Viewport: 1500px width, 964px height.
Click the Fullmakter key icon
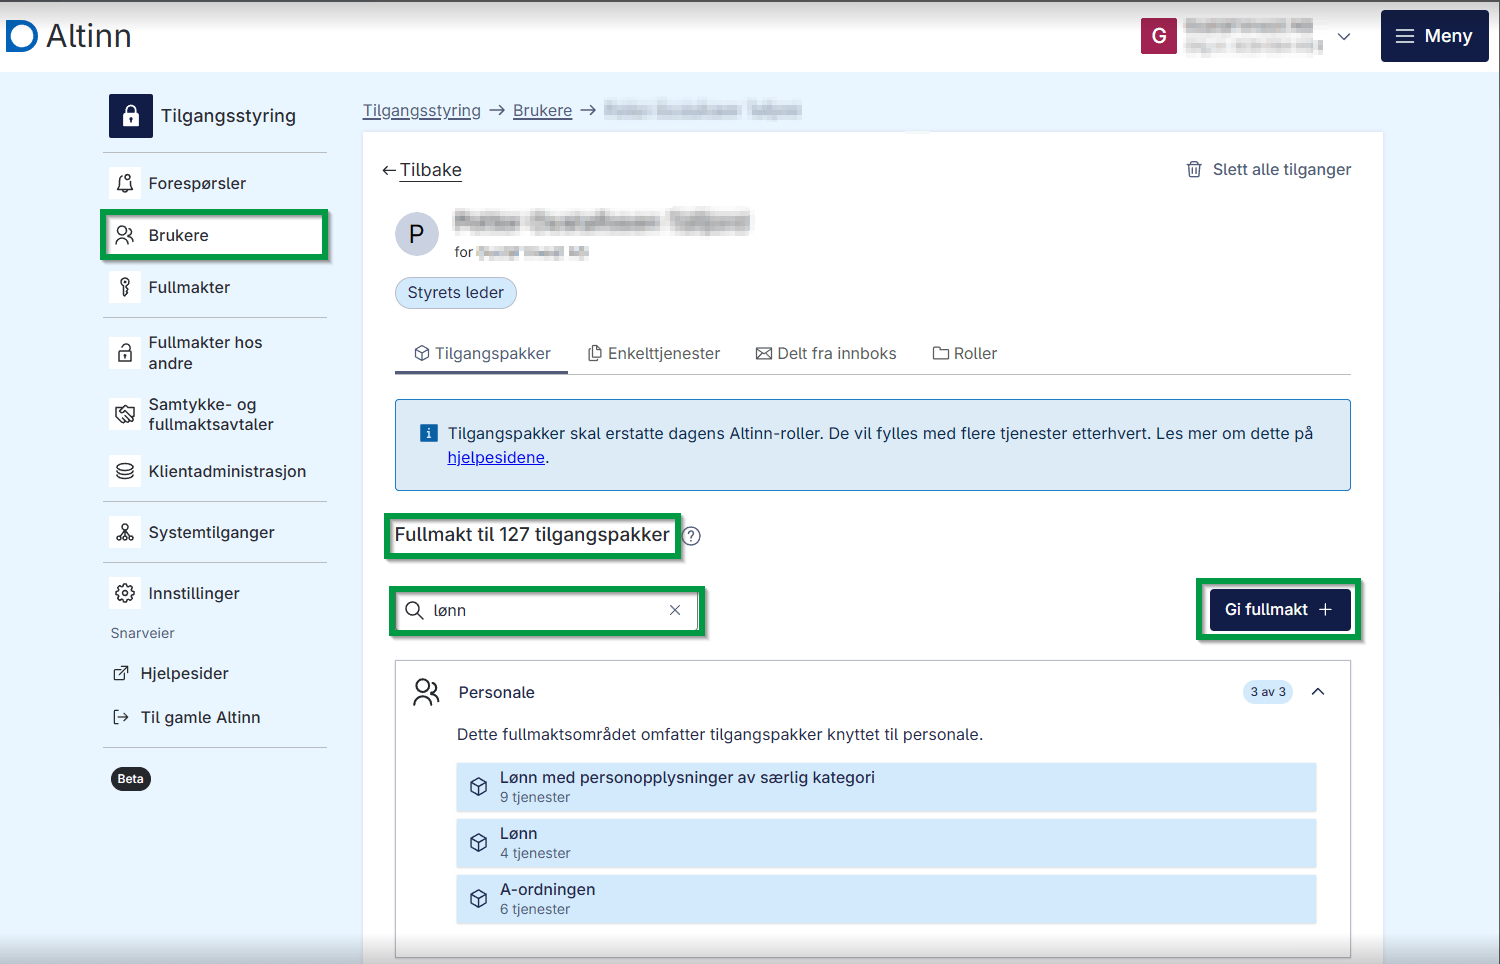125,287
